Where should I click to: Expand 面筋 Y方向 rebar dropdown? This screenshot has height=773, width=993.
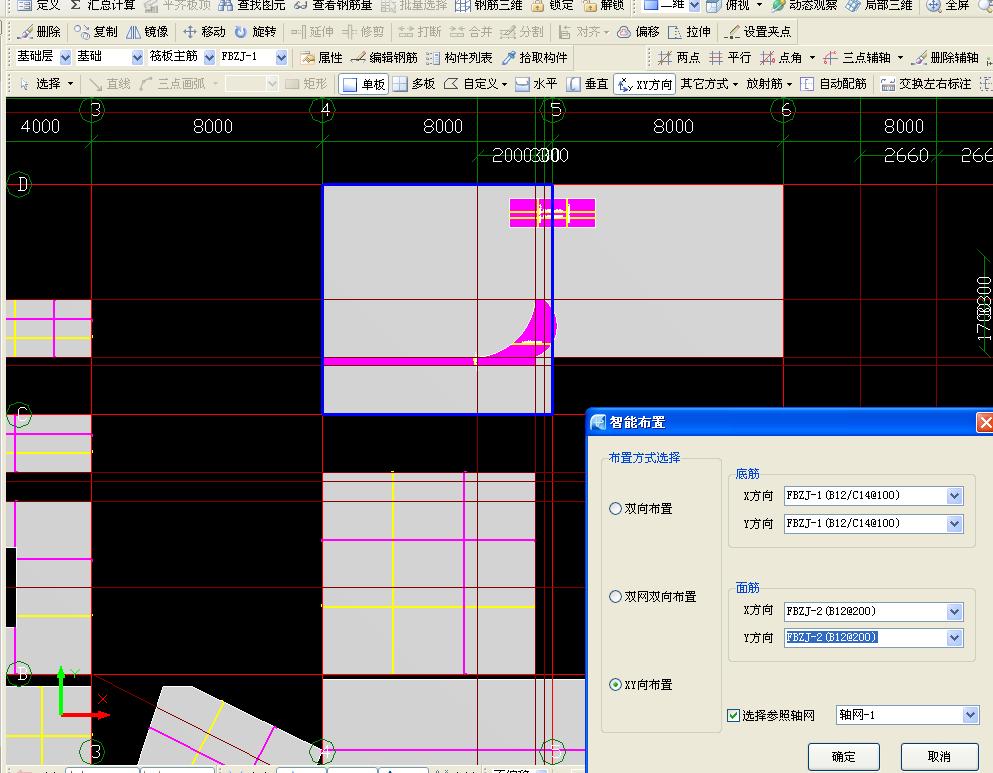click(955, 638)
